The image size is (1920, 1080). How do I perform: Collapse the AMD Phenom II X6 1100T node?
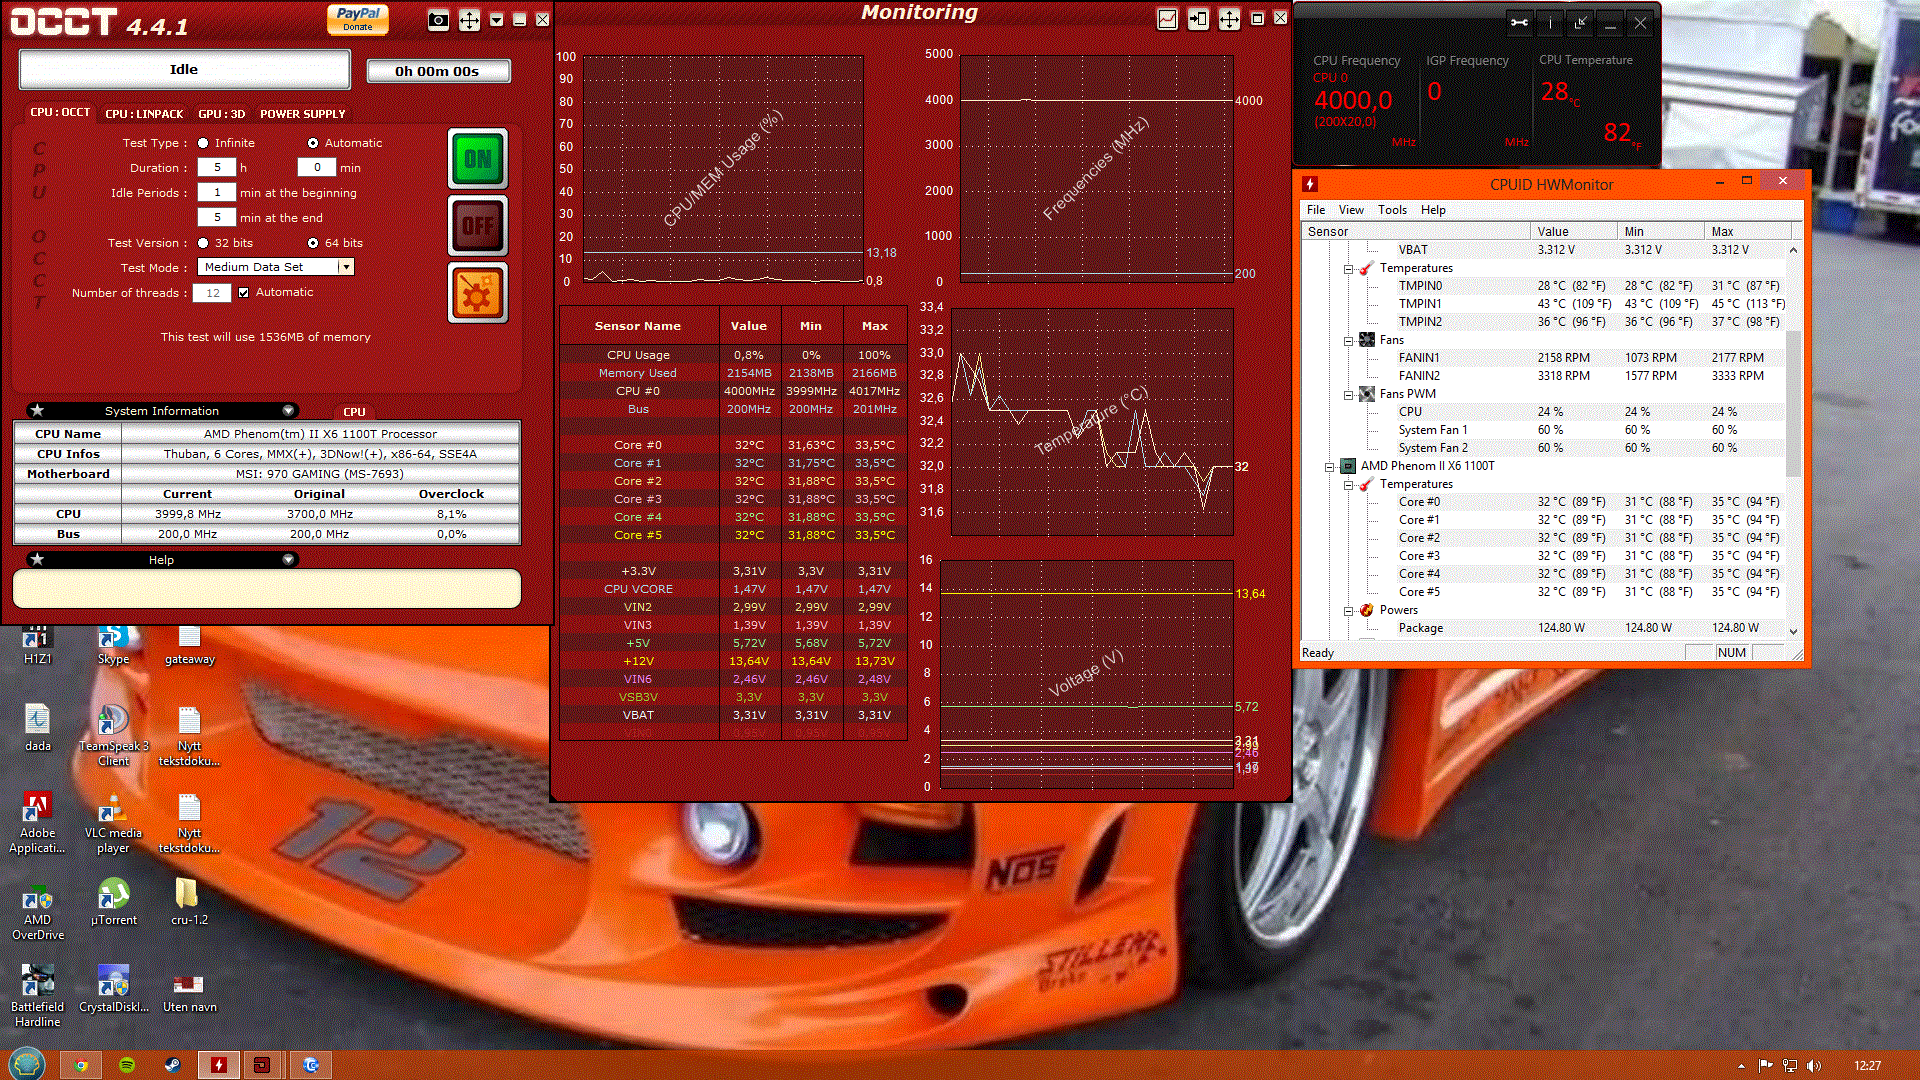click(1330, 467)
